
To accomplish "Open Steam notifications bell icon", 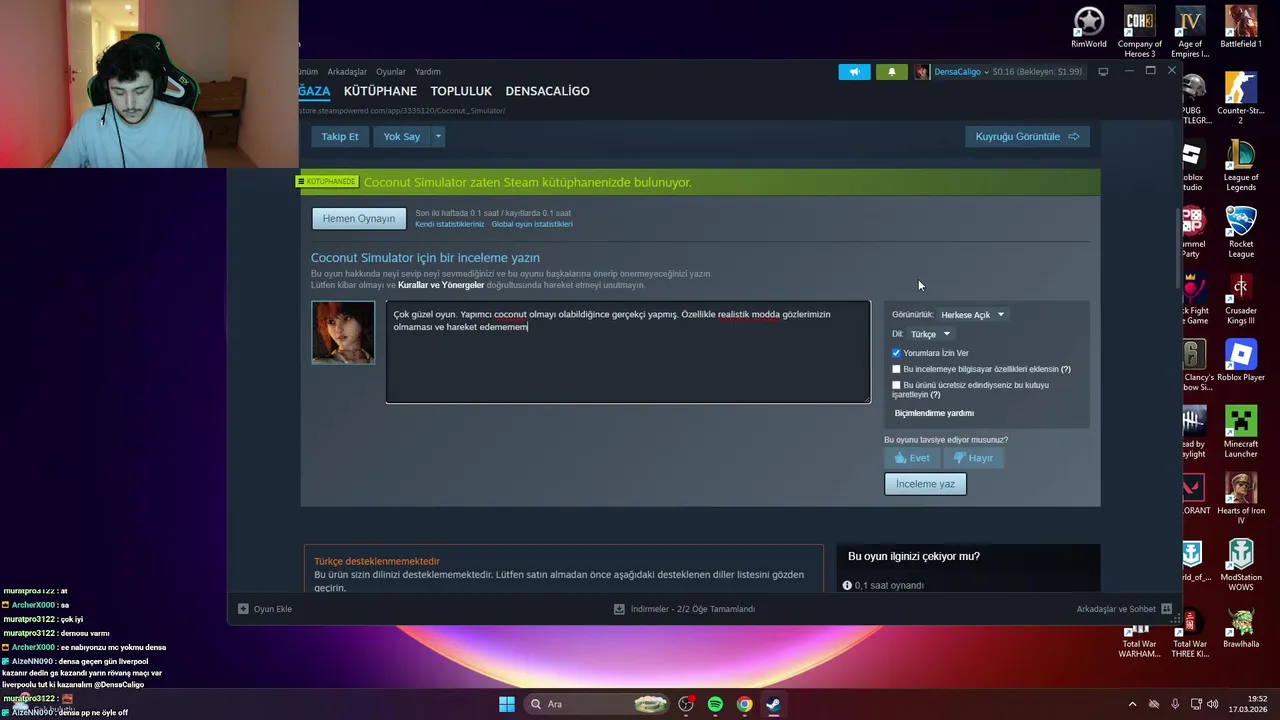I will tap(892, 72).
